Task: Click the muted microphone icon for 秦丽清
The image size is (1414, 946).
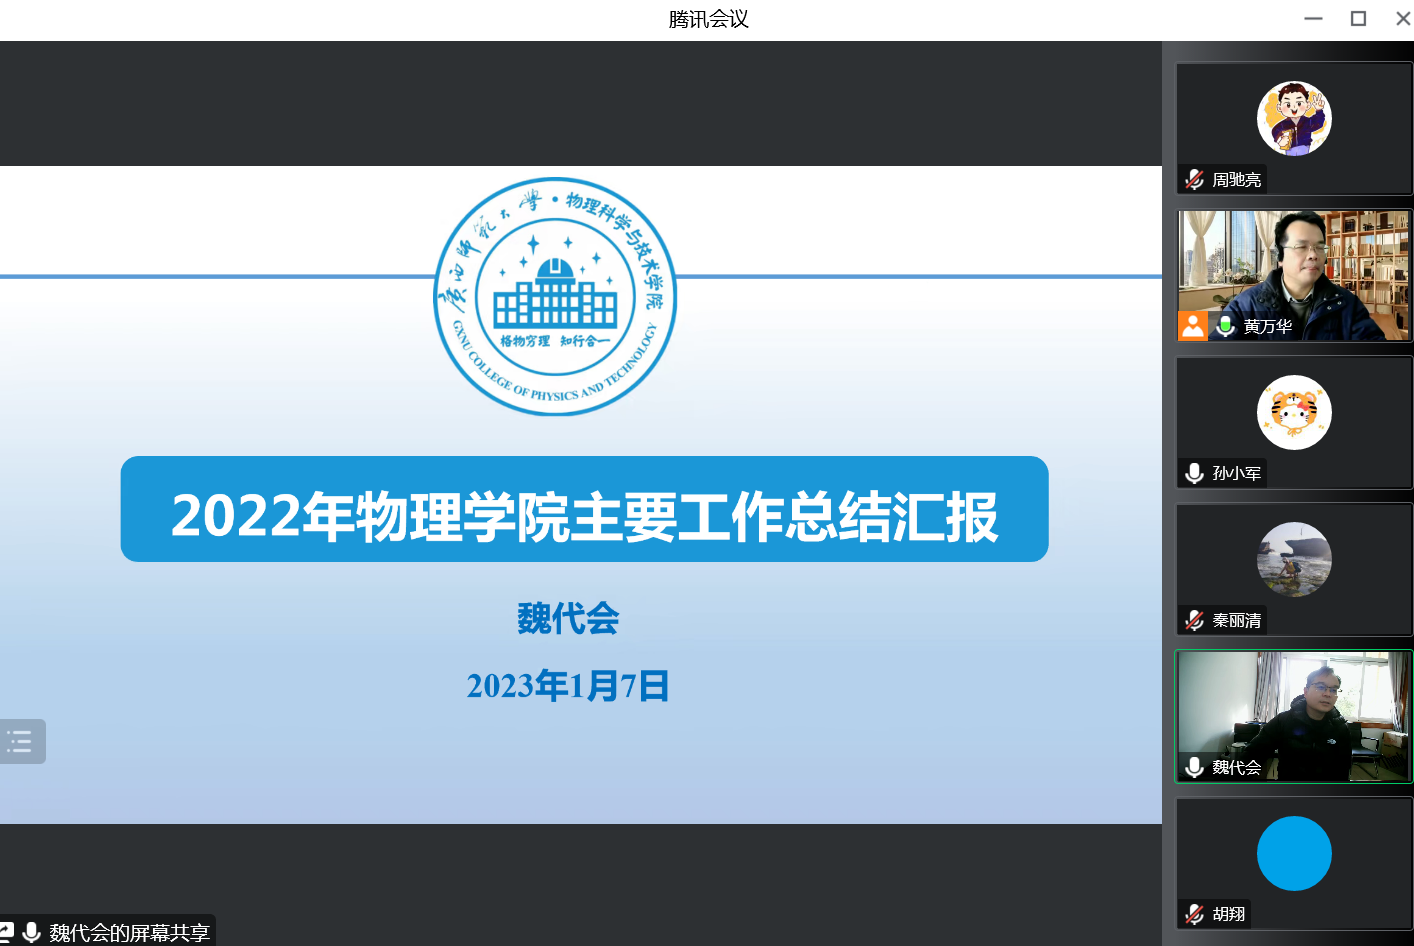Action: click(1194, 620)
